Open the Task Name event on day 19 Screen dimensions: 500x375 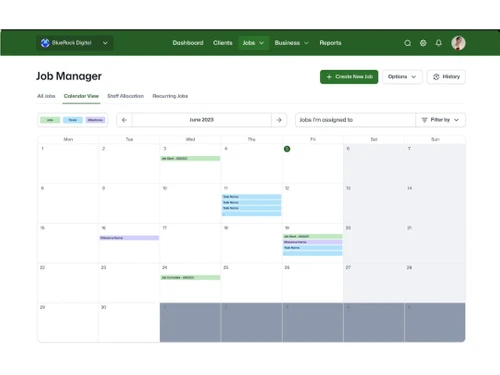[x=313, y=248]
